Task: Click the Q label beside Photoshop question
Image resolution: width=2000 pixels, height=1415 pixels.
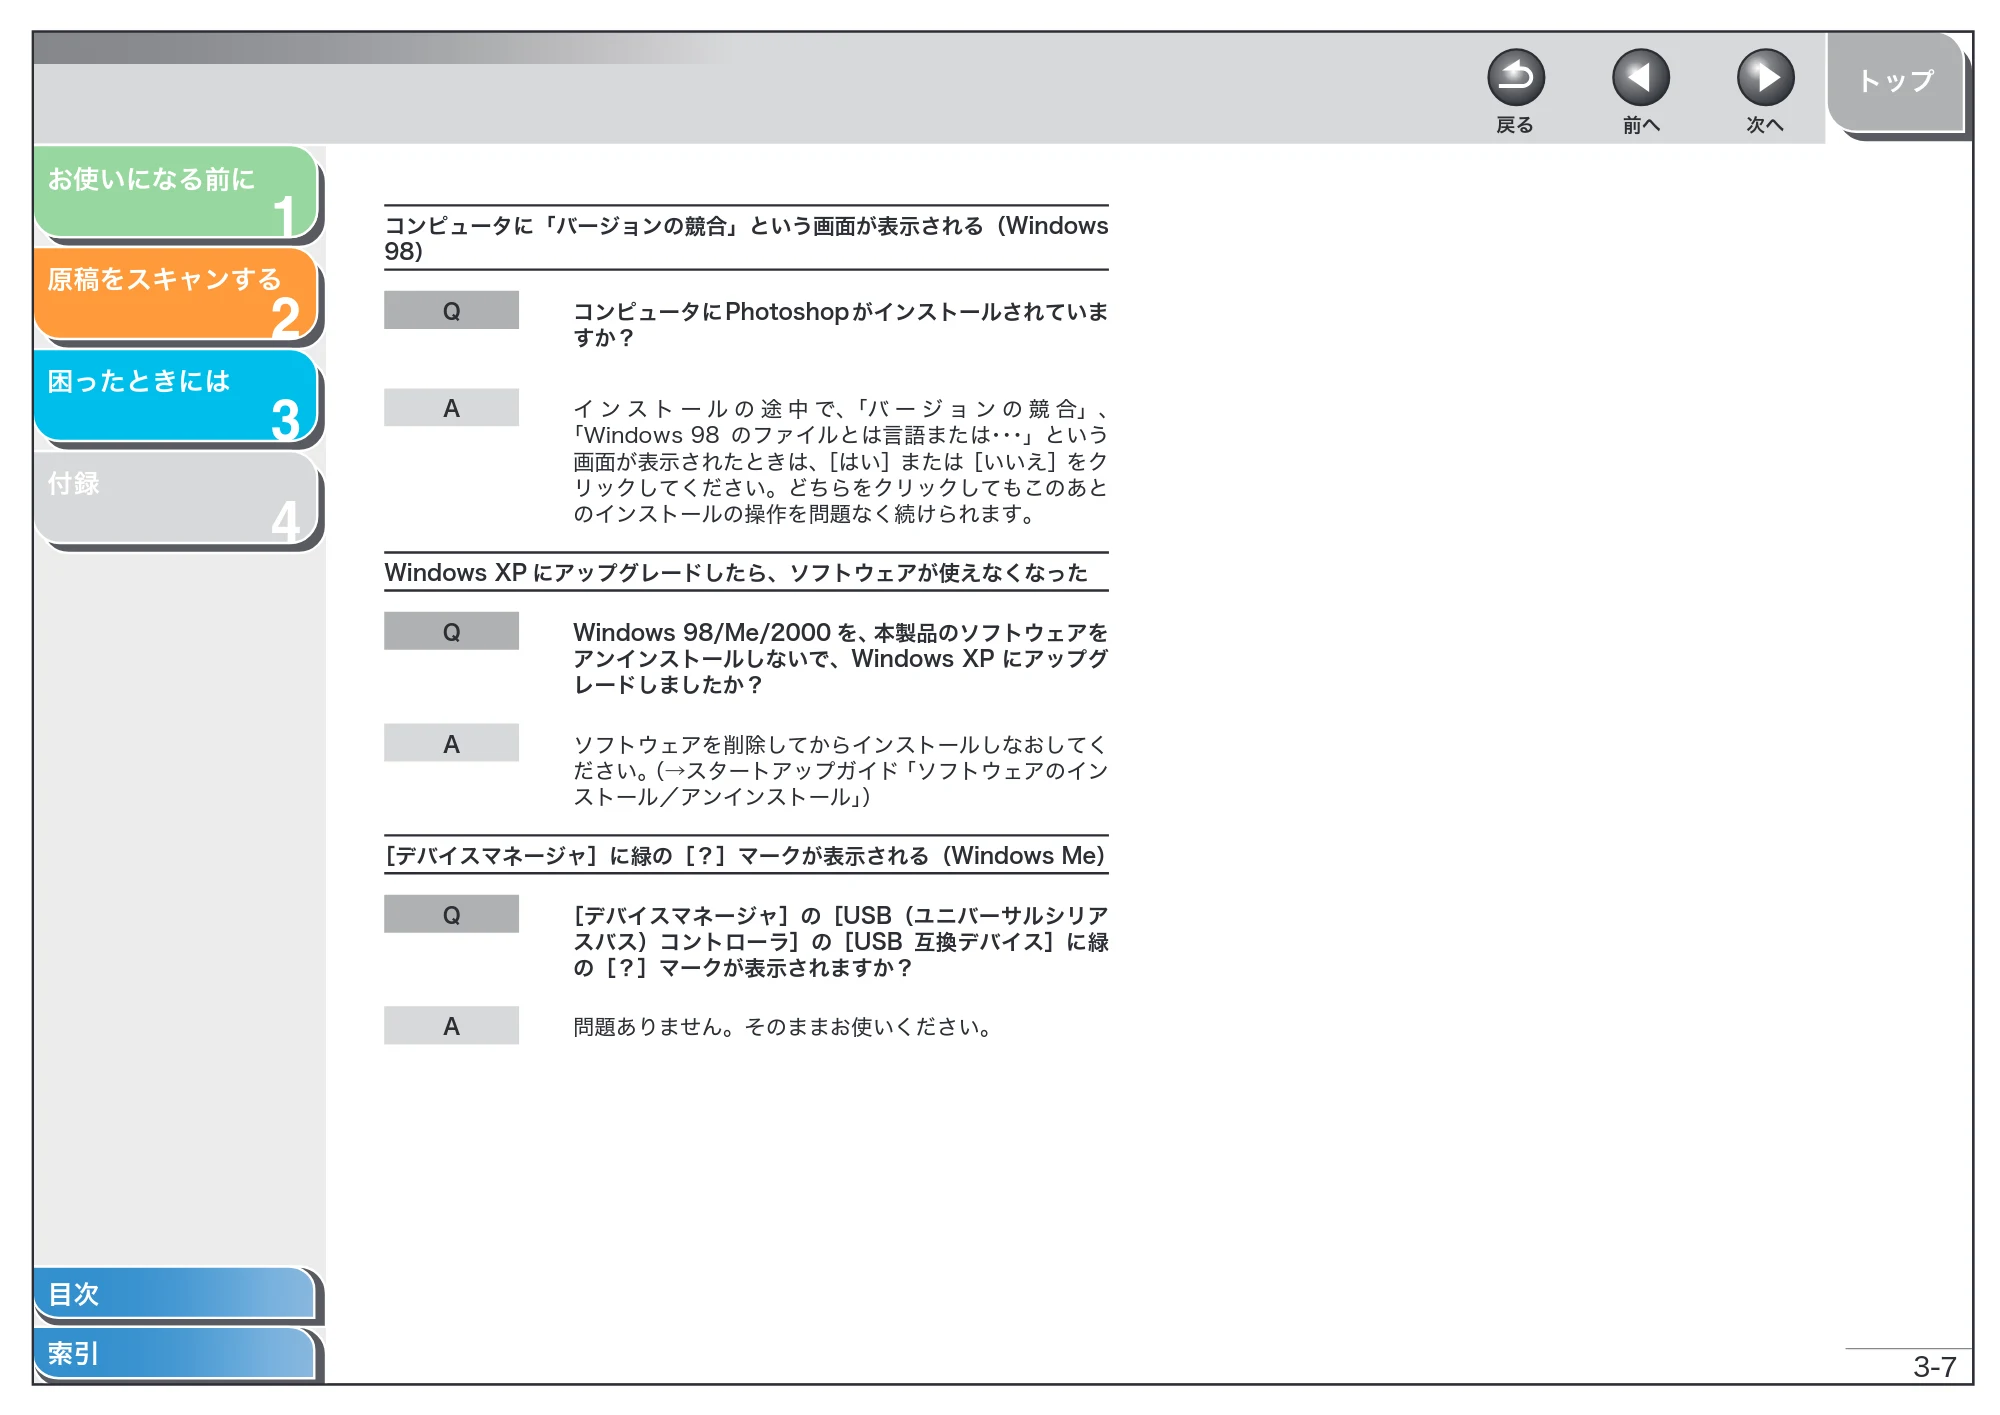Action: point(451,310)
